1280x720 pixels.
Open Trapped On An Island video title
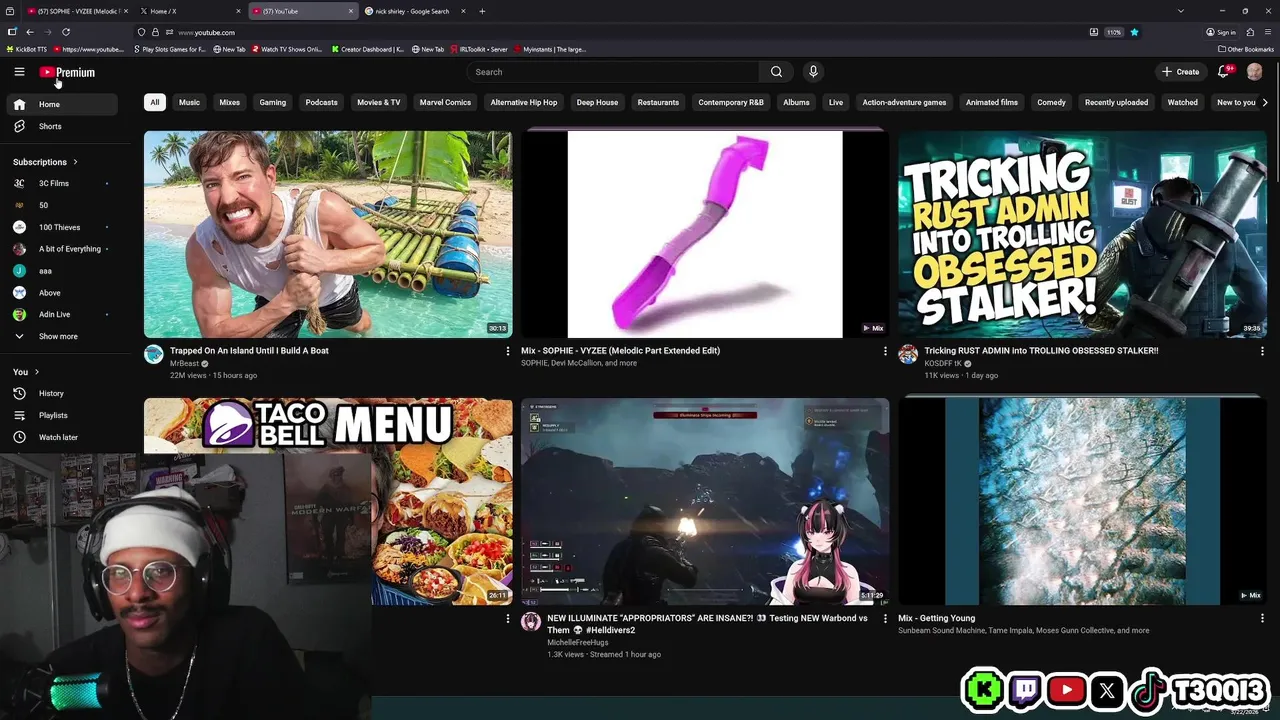pos(249,351)
